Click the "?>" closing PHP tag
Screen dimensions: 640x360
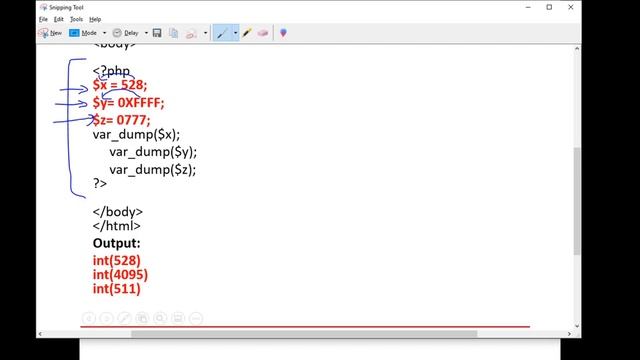(100, 183)
